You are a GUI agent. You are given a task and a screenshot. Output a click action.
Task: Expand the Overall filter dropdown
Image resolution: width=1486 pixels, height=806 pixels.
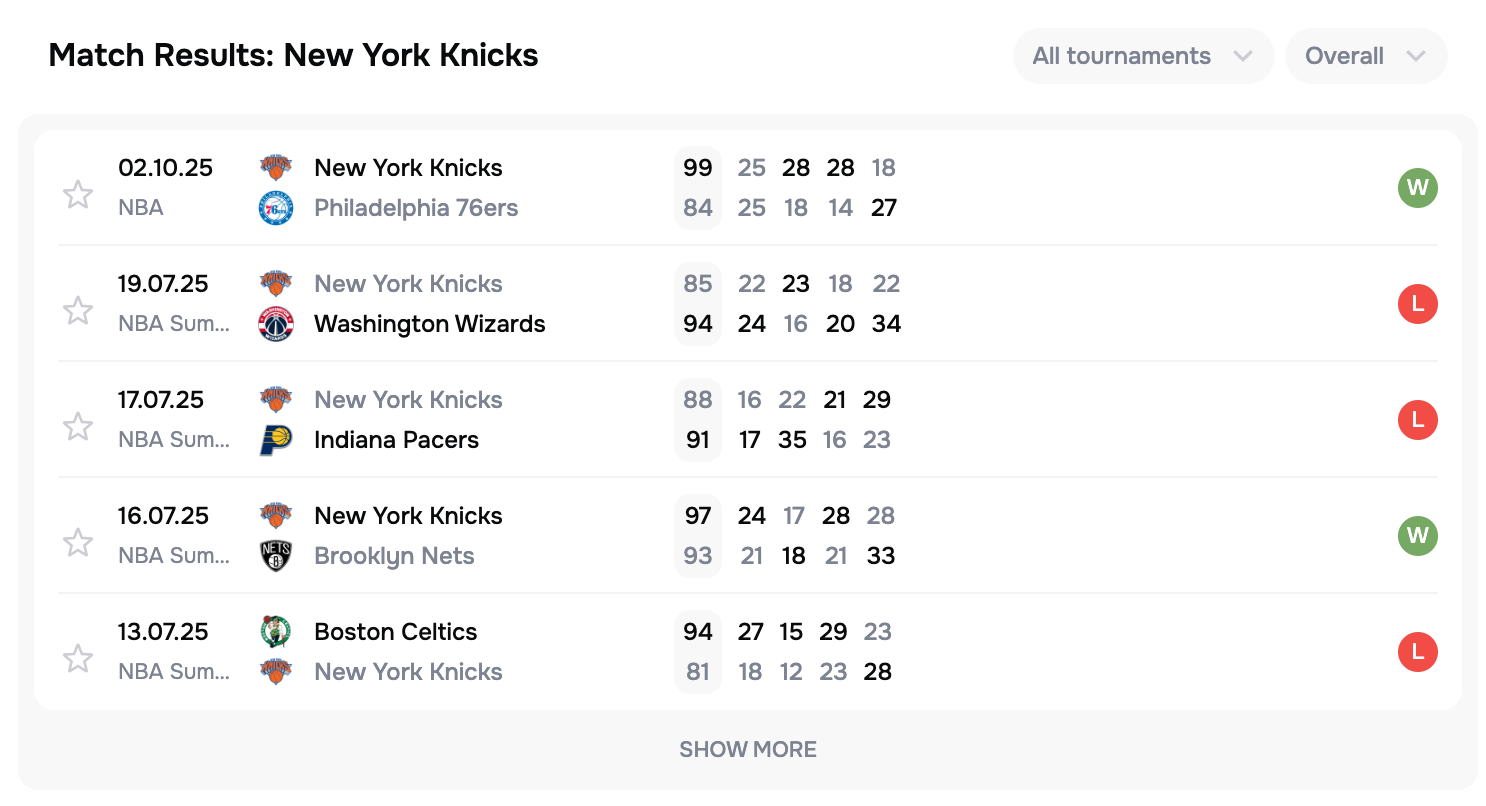coord(1365,56)
